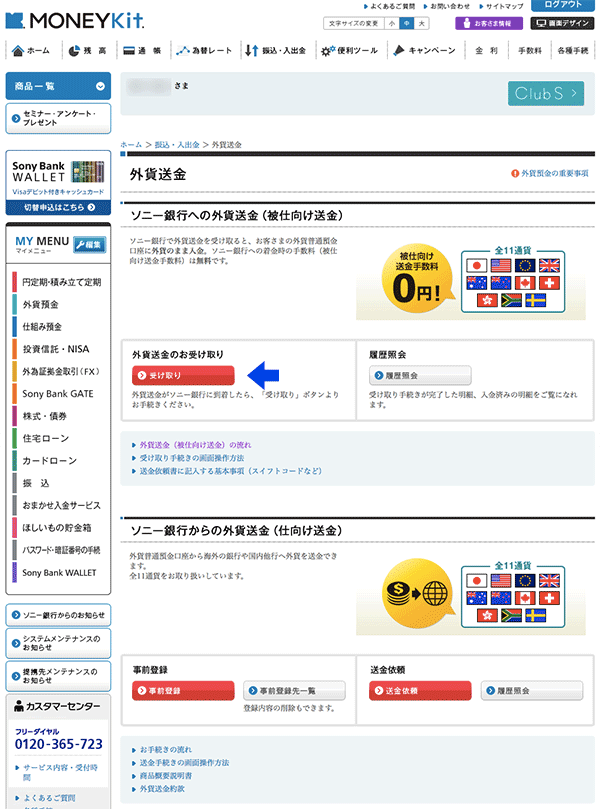Click the 切替申込はこちら wallet button
Screen dimensions: 600x809
click(x=58, y=207)
